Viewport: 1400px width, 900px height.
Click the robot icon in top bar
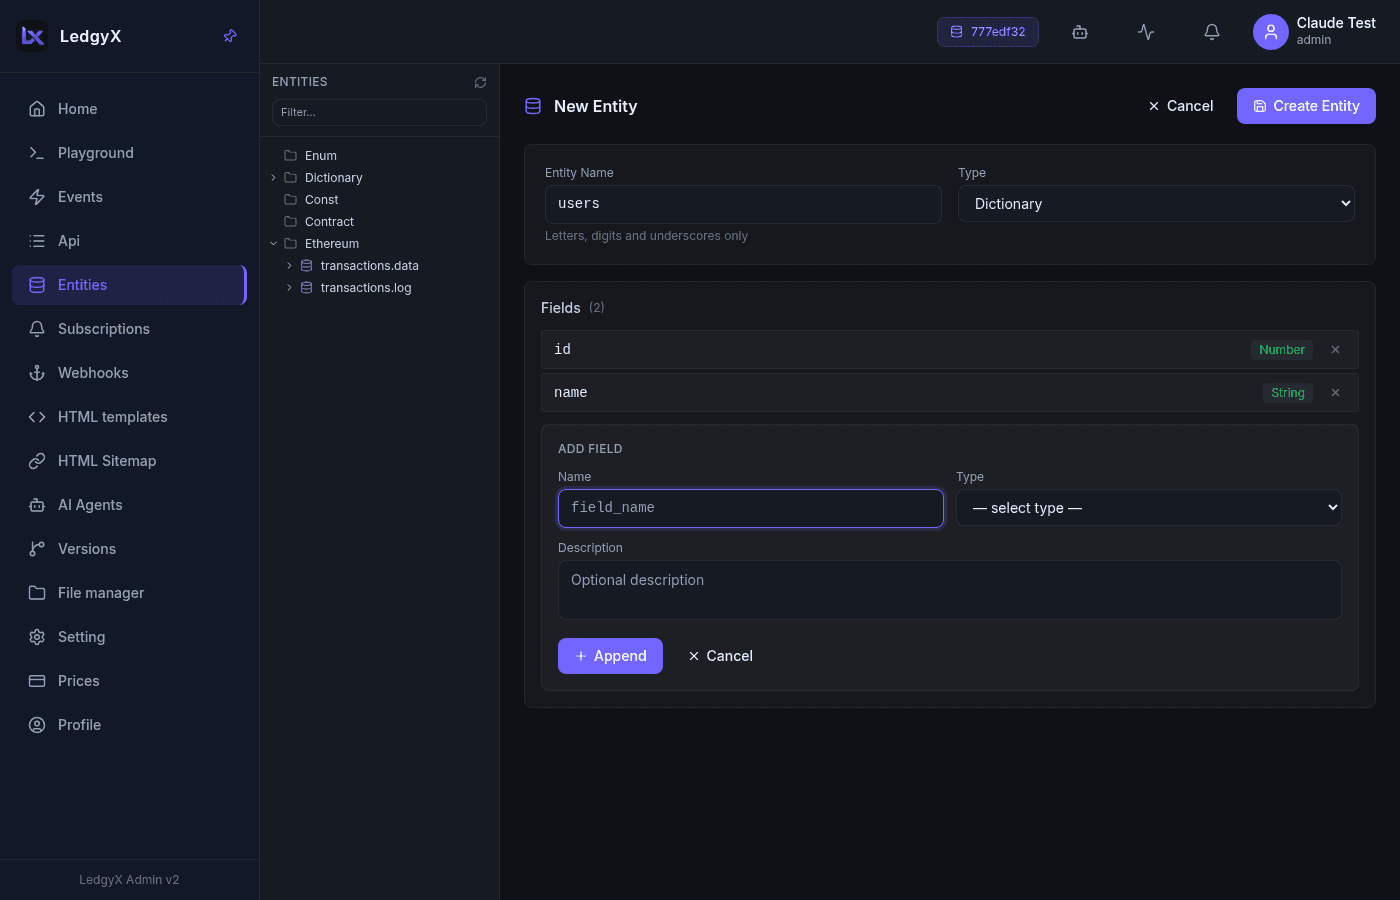[x=1080, y=32]
